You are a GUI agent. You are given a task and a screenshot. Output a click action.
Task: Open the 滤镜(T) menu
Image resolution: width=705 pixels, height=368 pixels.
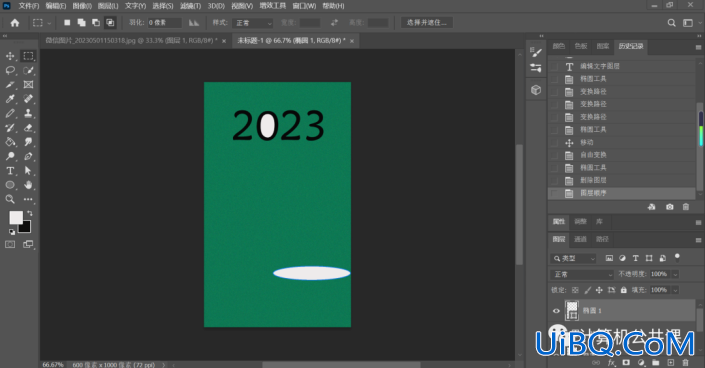[x=190, y=6]
